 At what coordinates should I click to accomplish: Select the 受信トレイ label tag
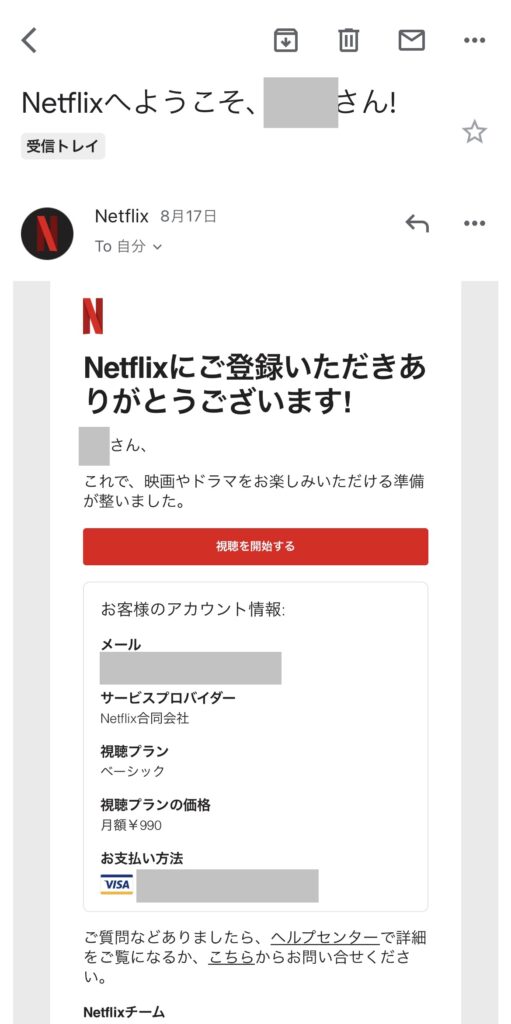(x=63, y=146)
